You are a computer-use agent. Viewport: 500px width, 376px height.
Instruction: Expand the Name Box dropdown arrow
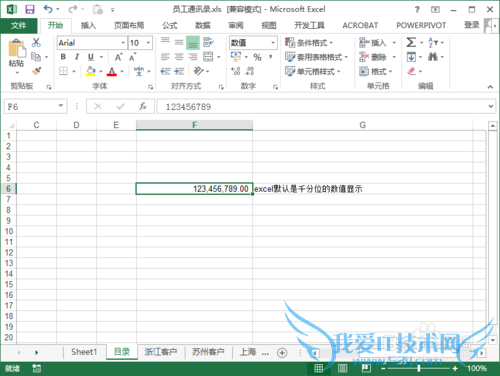click(61, 106)
